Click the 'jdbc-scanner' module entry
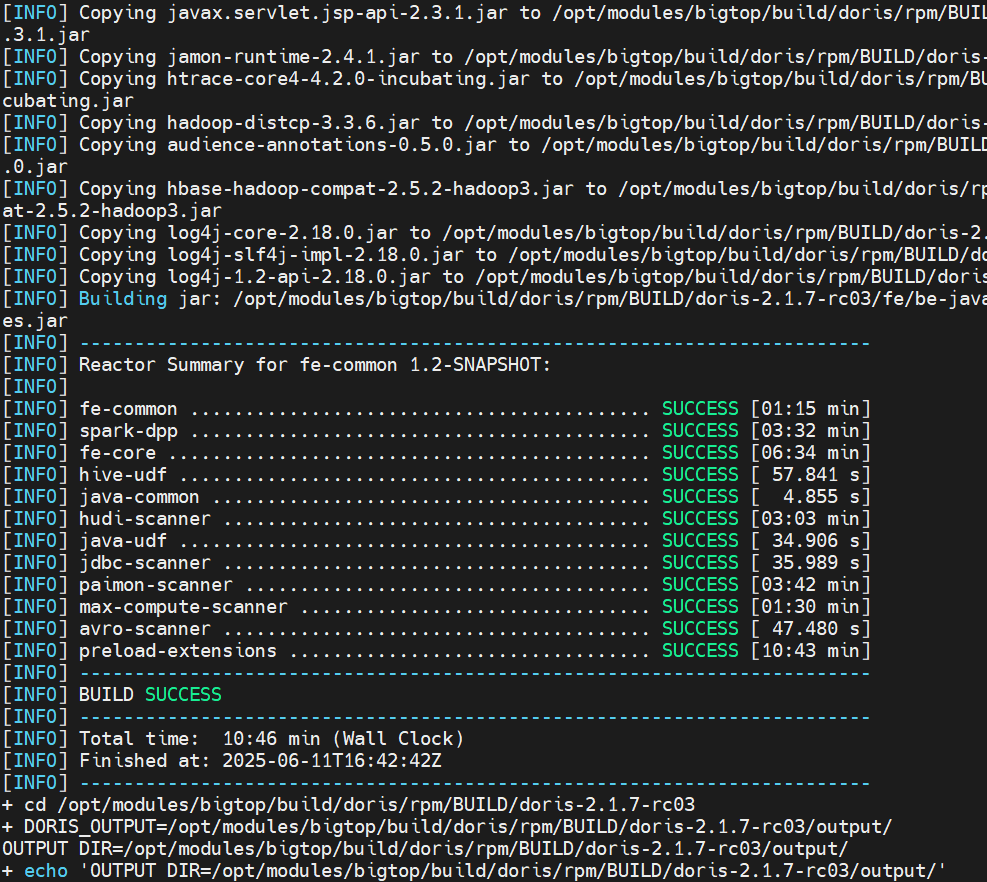Screen dimensions: 987x882 (145, 563)
